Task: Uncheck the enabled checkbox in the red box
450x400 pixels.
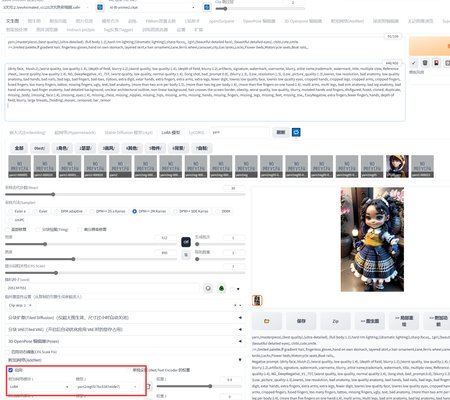Action: pos(11,370)
